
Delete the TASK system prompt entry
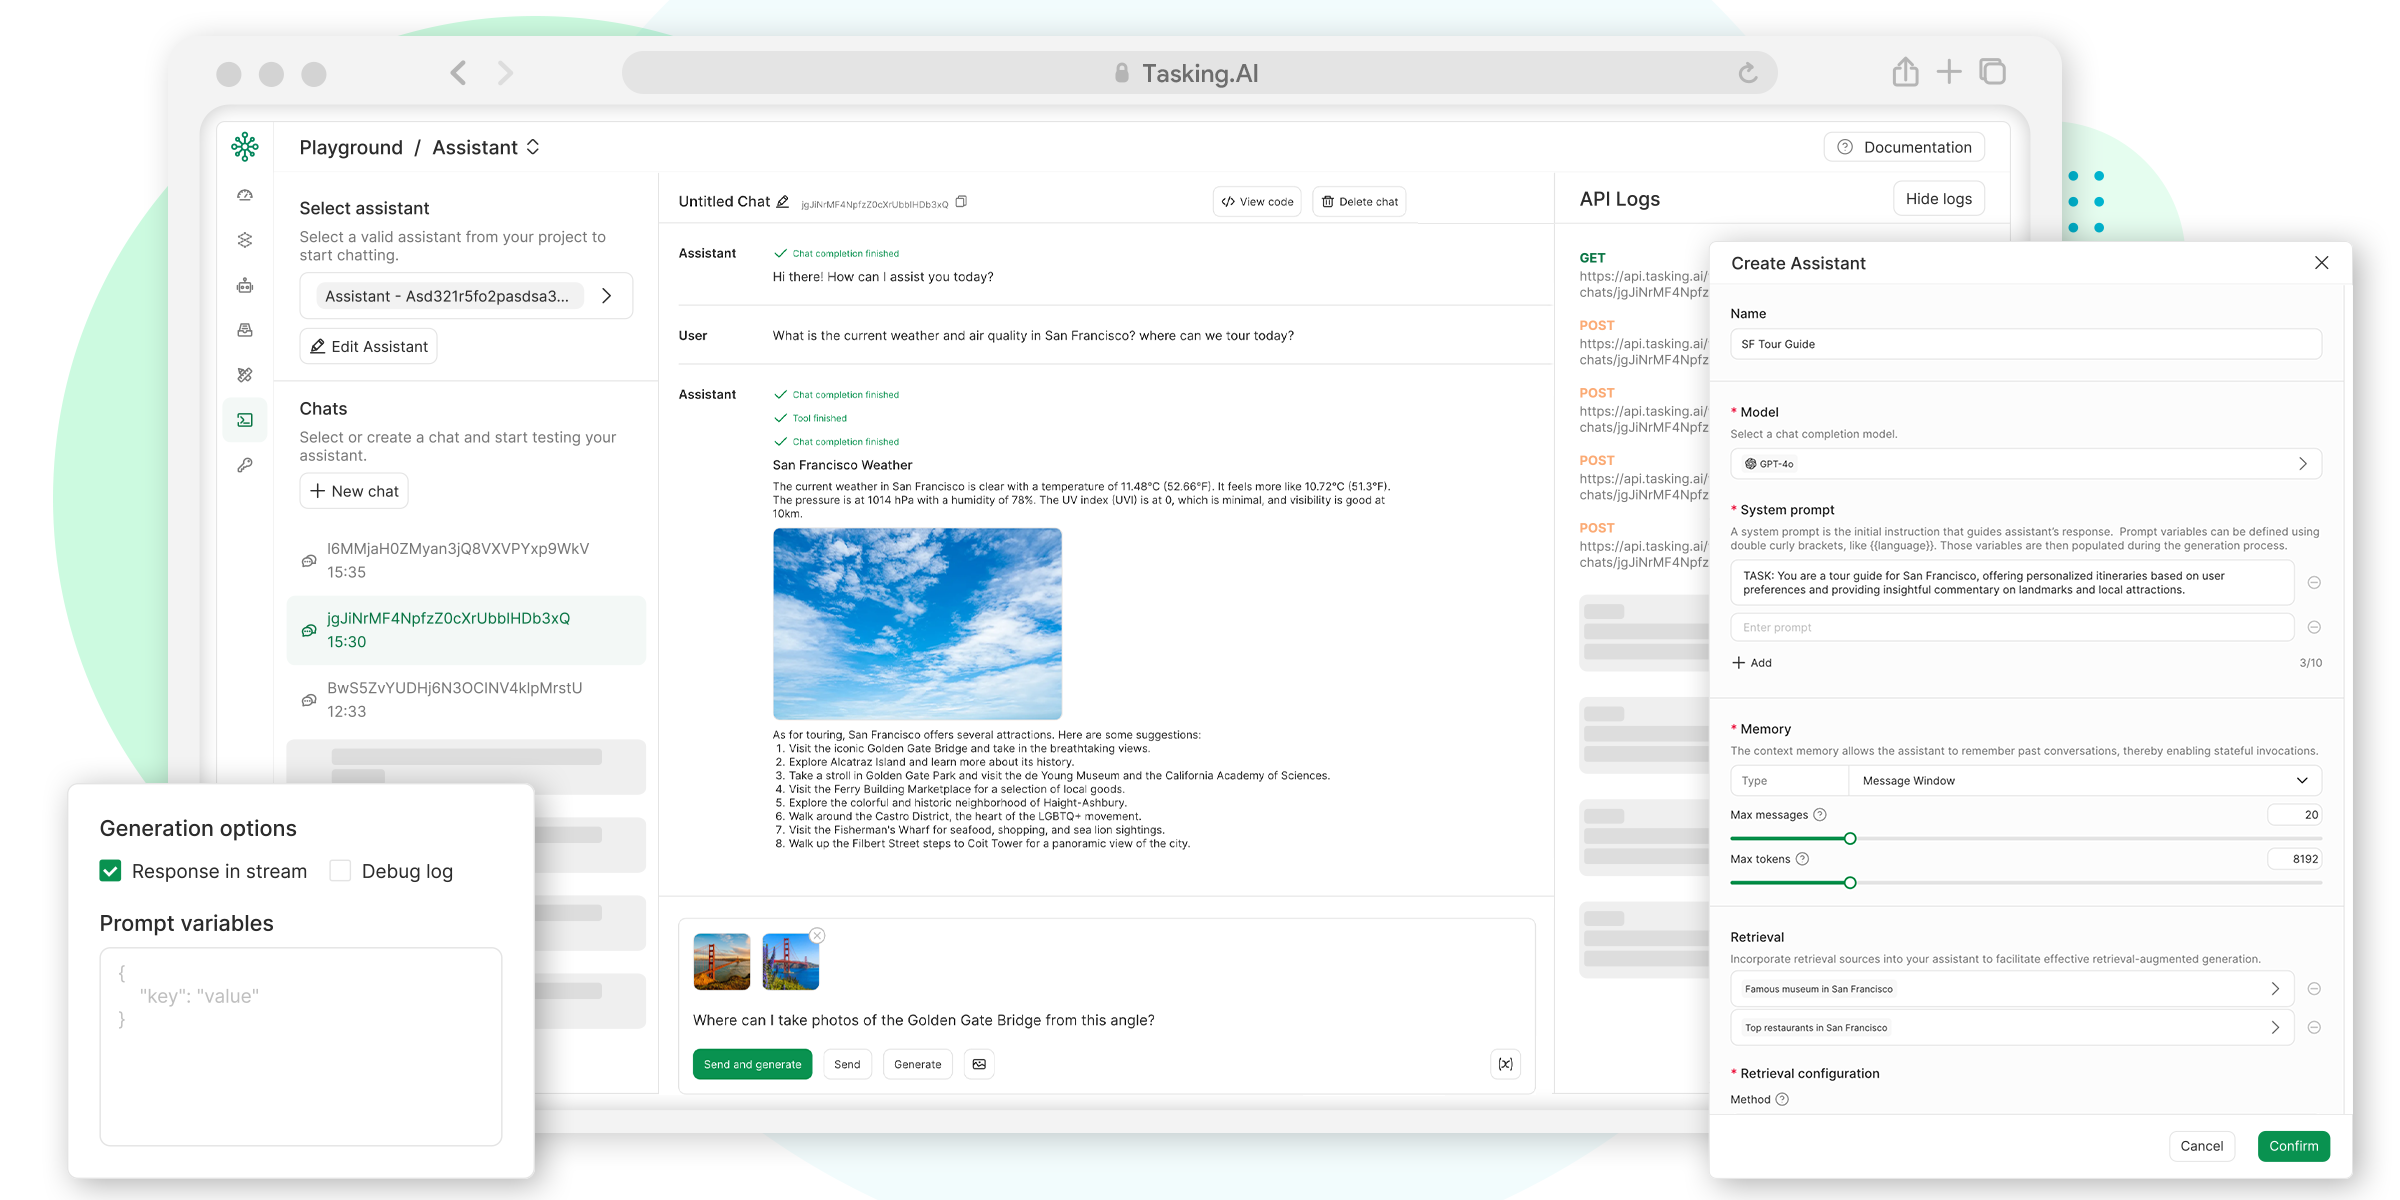(2314, 583)
